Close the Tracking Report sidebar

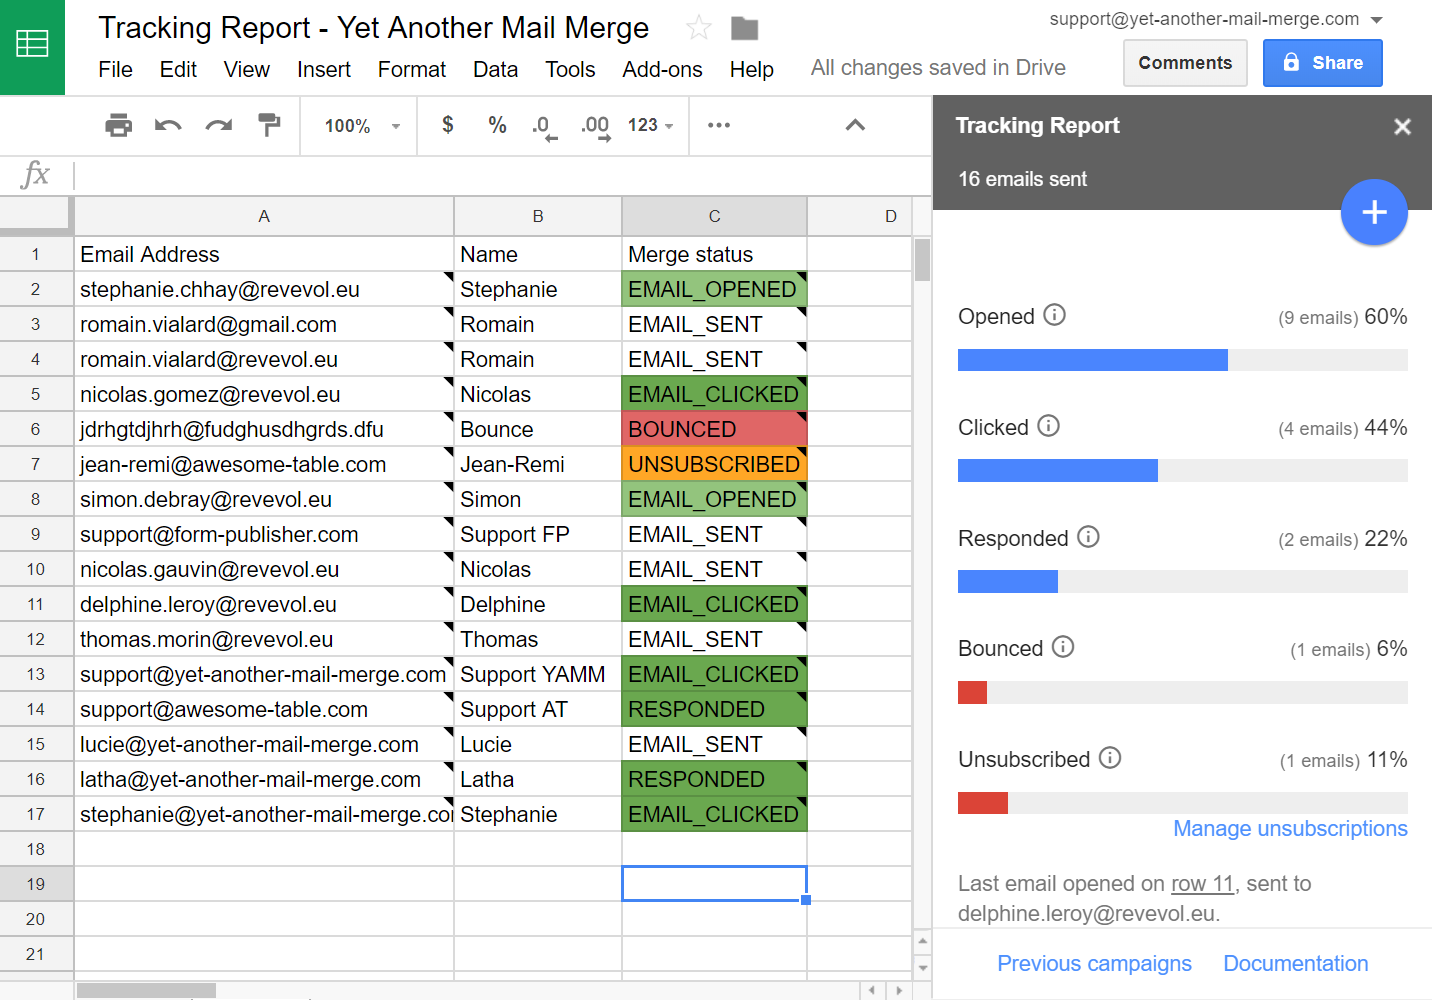point(1402,127)
